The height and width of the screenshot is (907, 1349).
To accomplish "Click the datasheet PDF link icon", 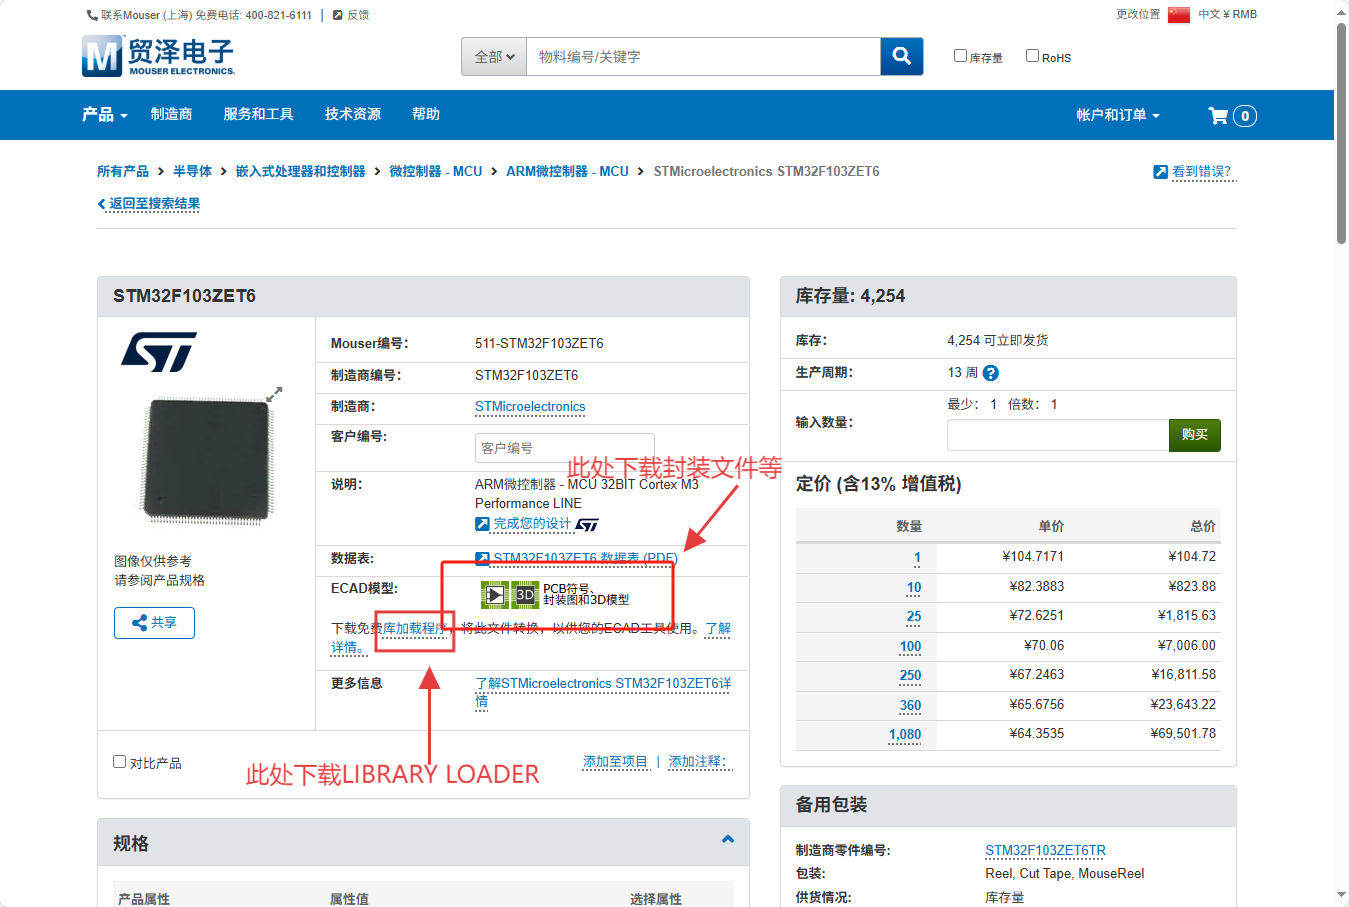I will [482, 558].
